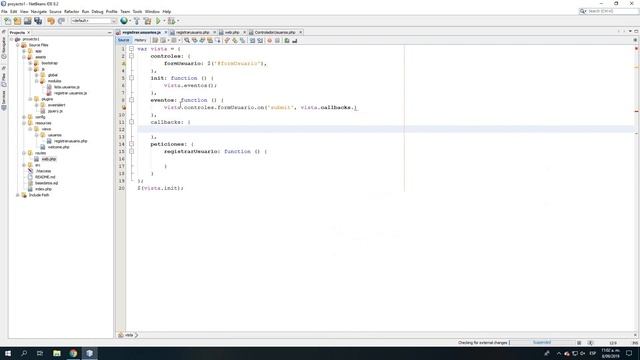640x360 pixels.
Task: Open the Tools menu
Action: coord(137,12)
